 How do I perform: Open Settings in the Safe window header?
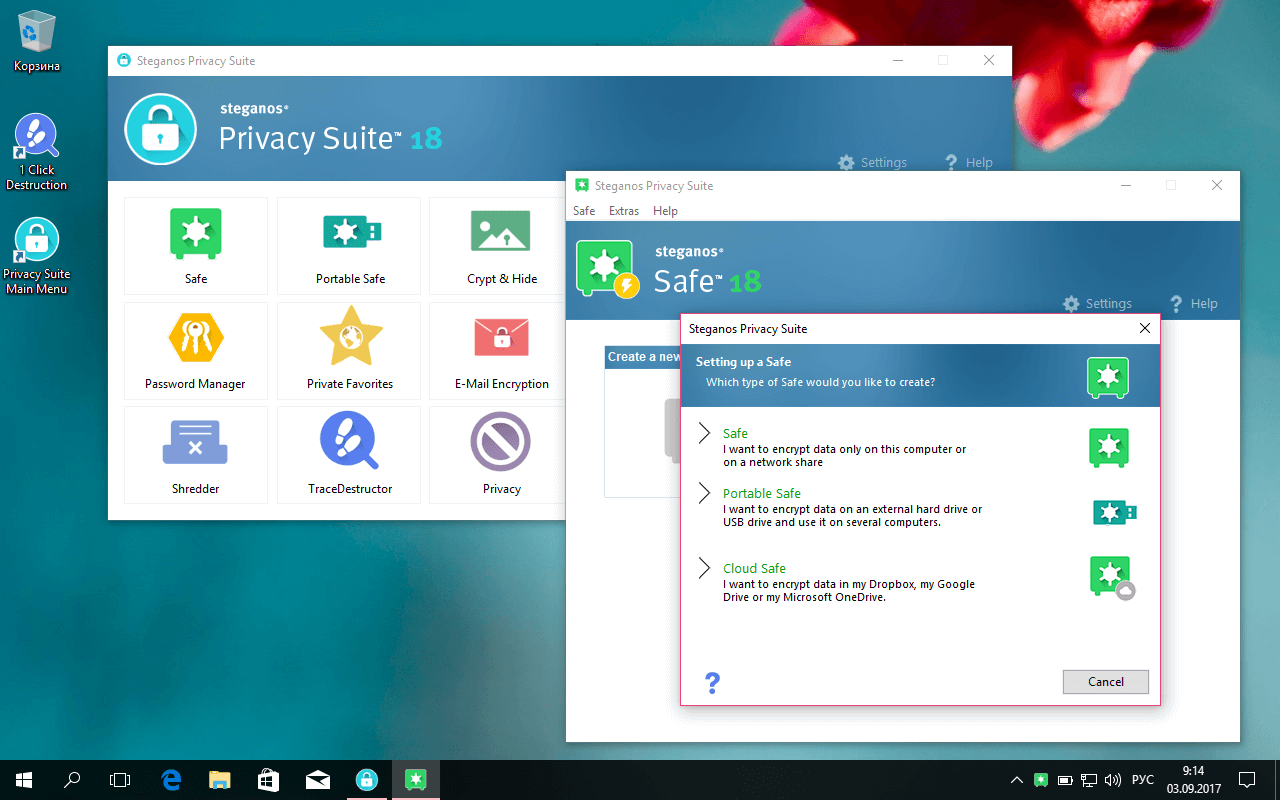[1097, 303]
